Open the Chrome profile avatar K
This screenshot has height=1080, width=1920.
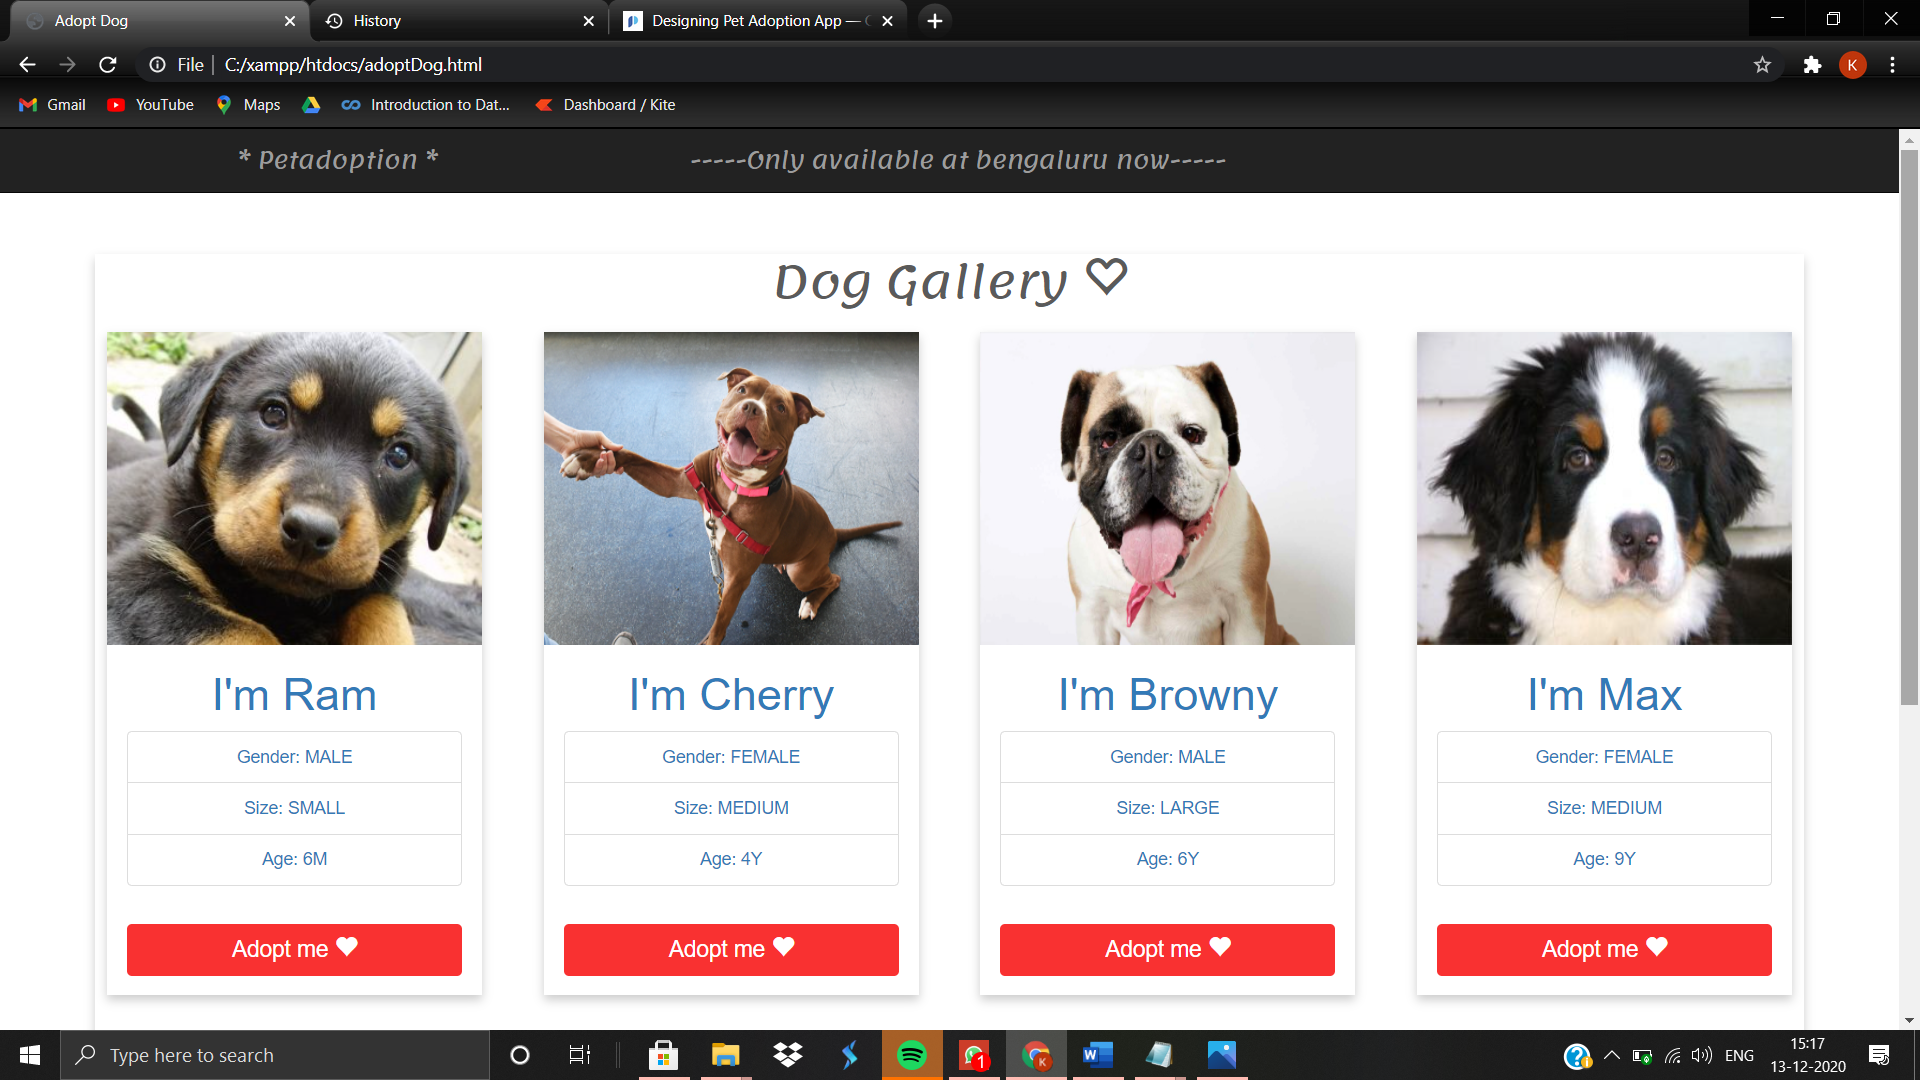(1852, 65)
